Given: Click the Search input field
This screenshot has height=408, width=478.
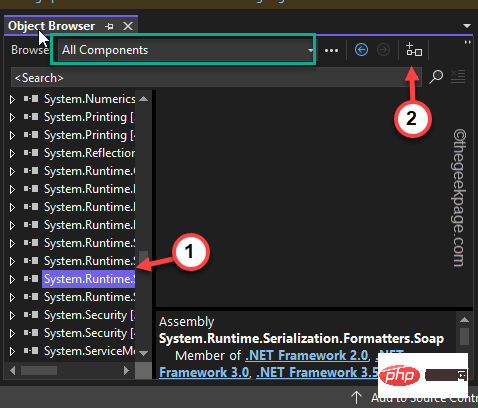Looking at the screenshot, I should [x=217, y=78].
